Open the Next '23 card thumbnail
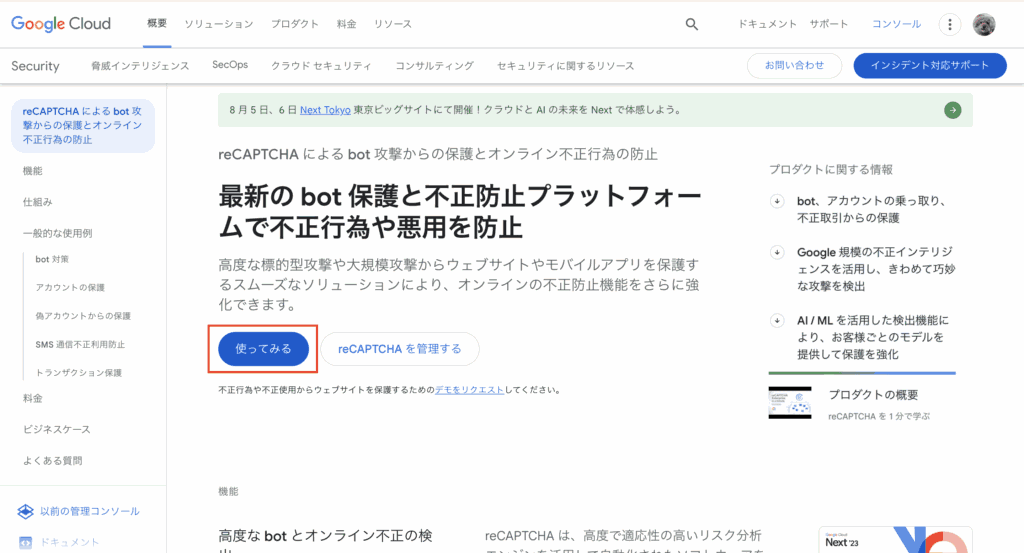 click(895, 540)
